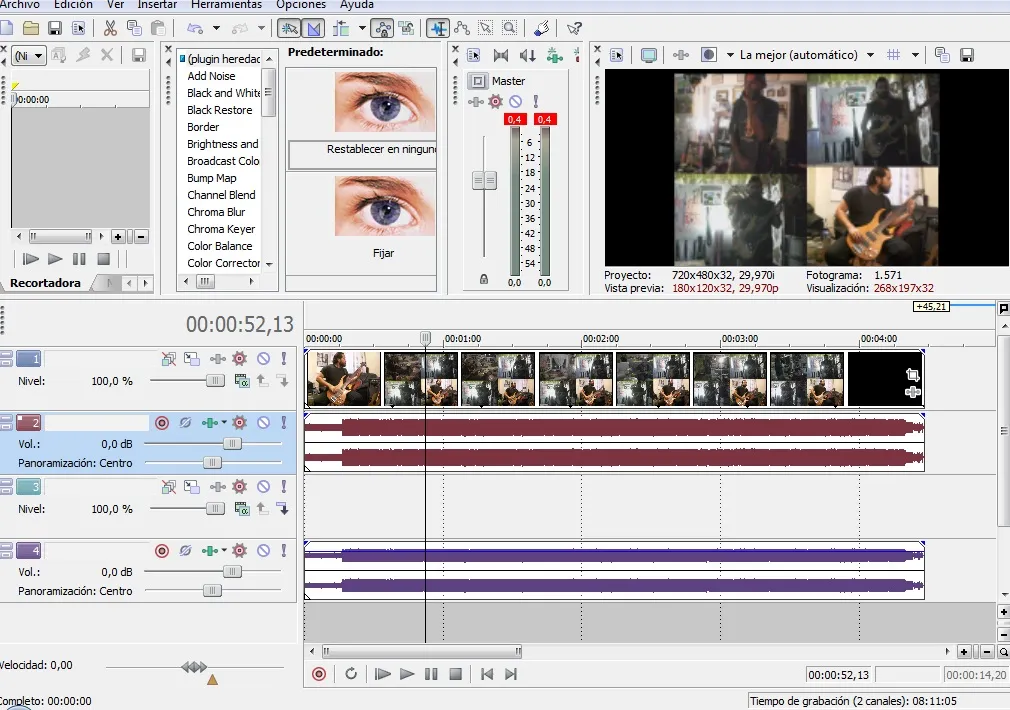This screenshot has width=1010, height=710.
Task: Open Track FX on audio track 2
Action: click(239, 423)
